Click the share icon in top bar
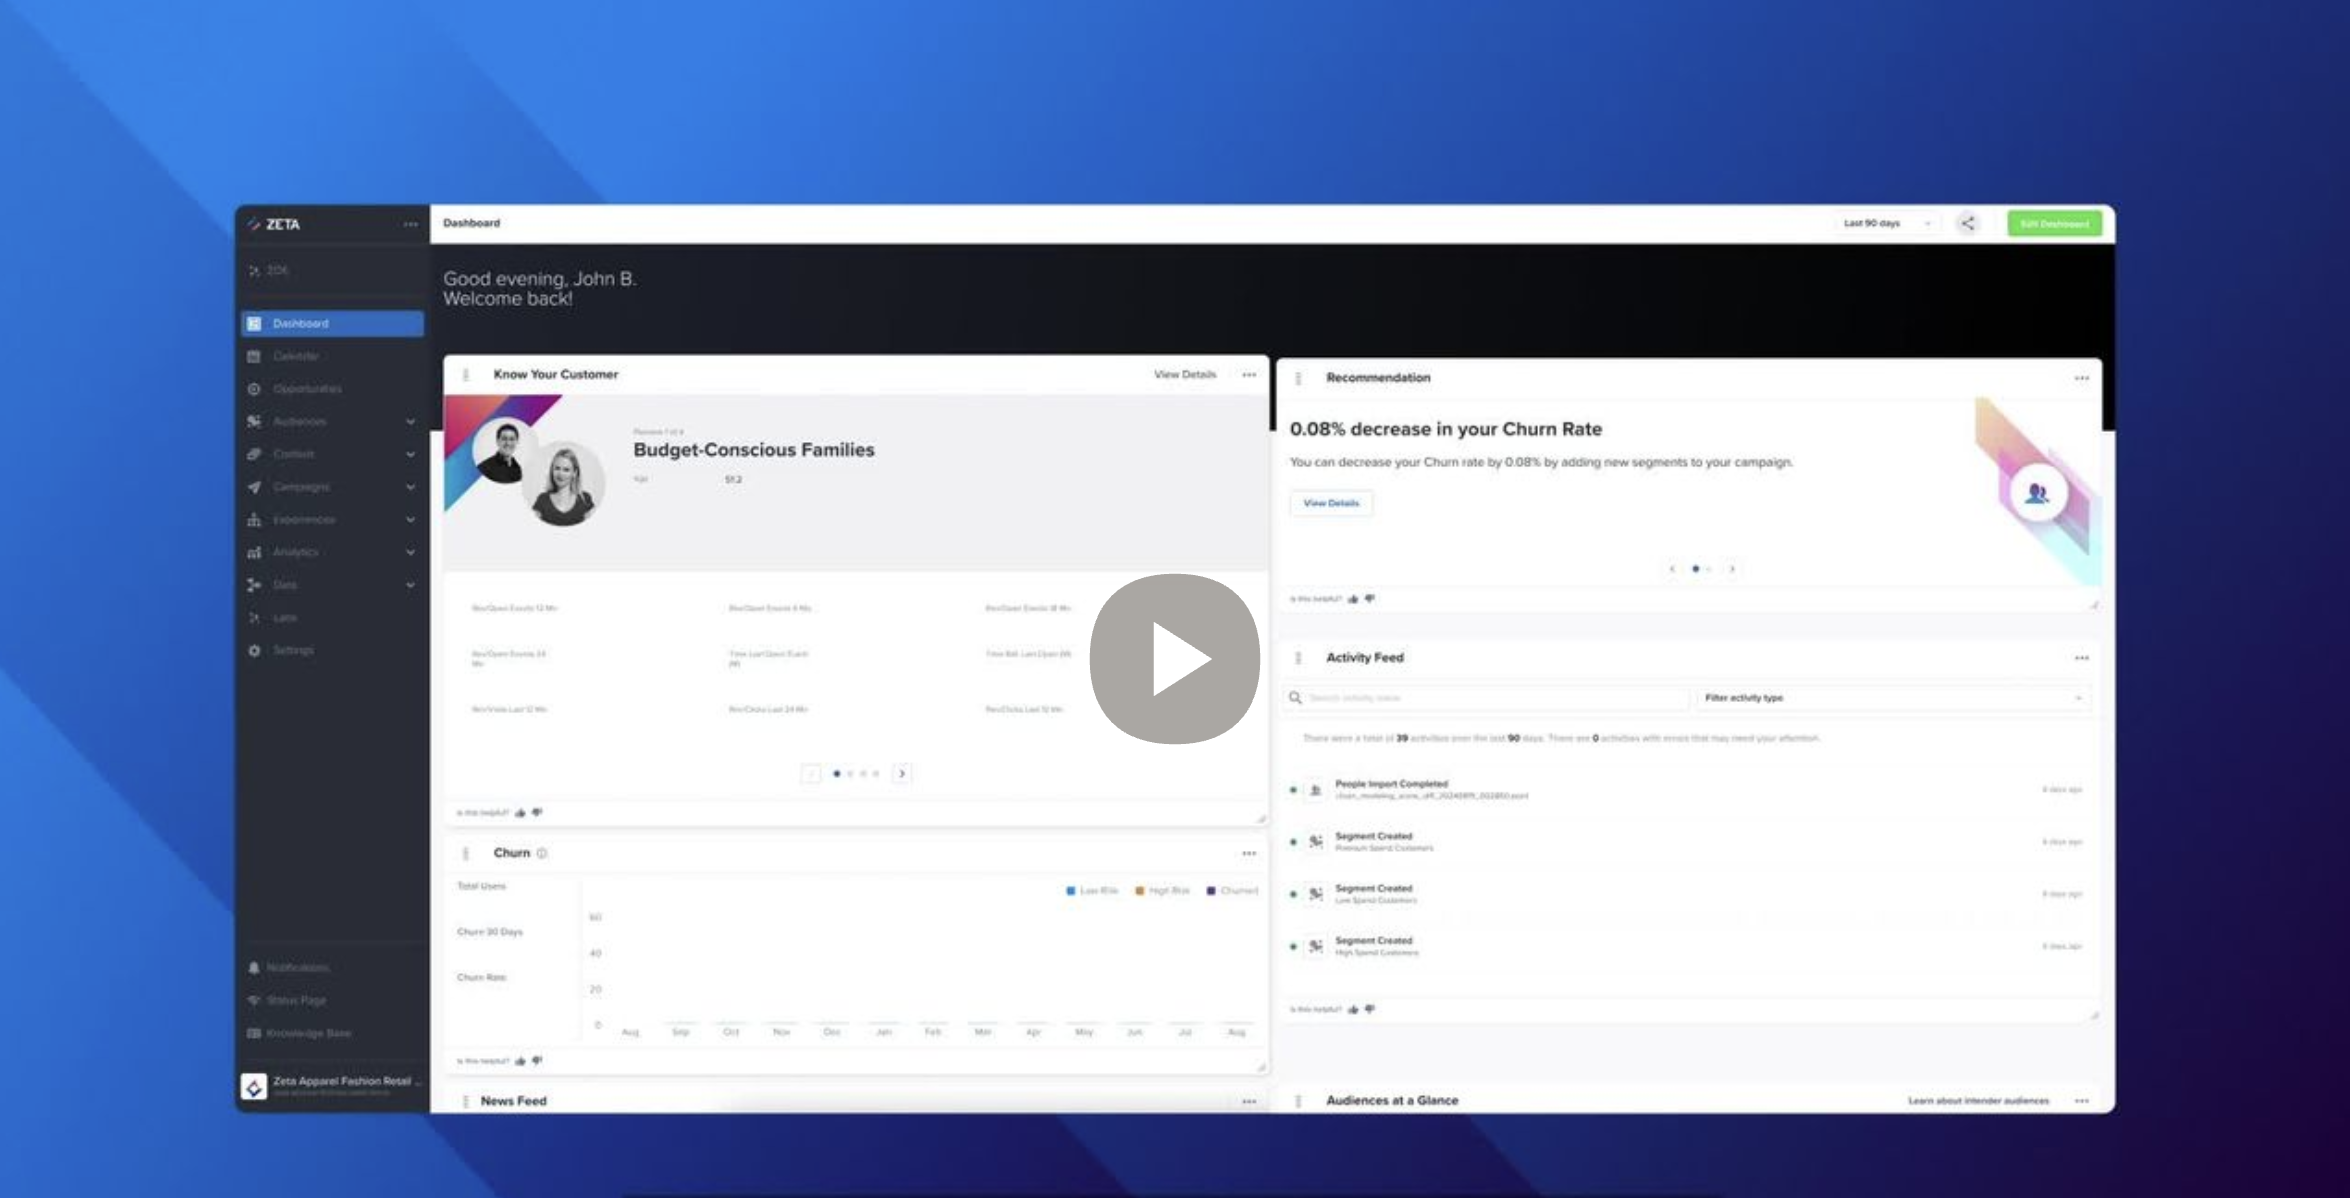 point(1967,223)
